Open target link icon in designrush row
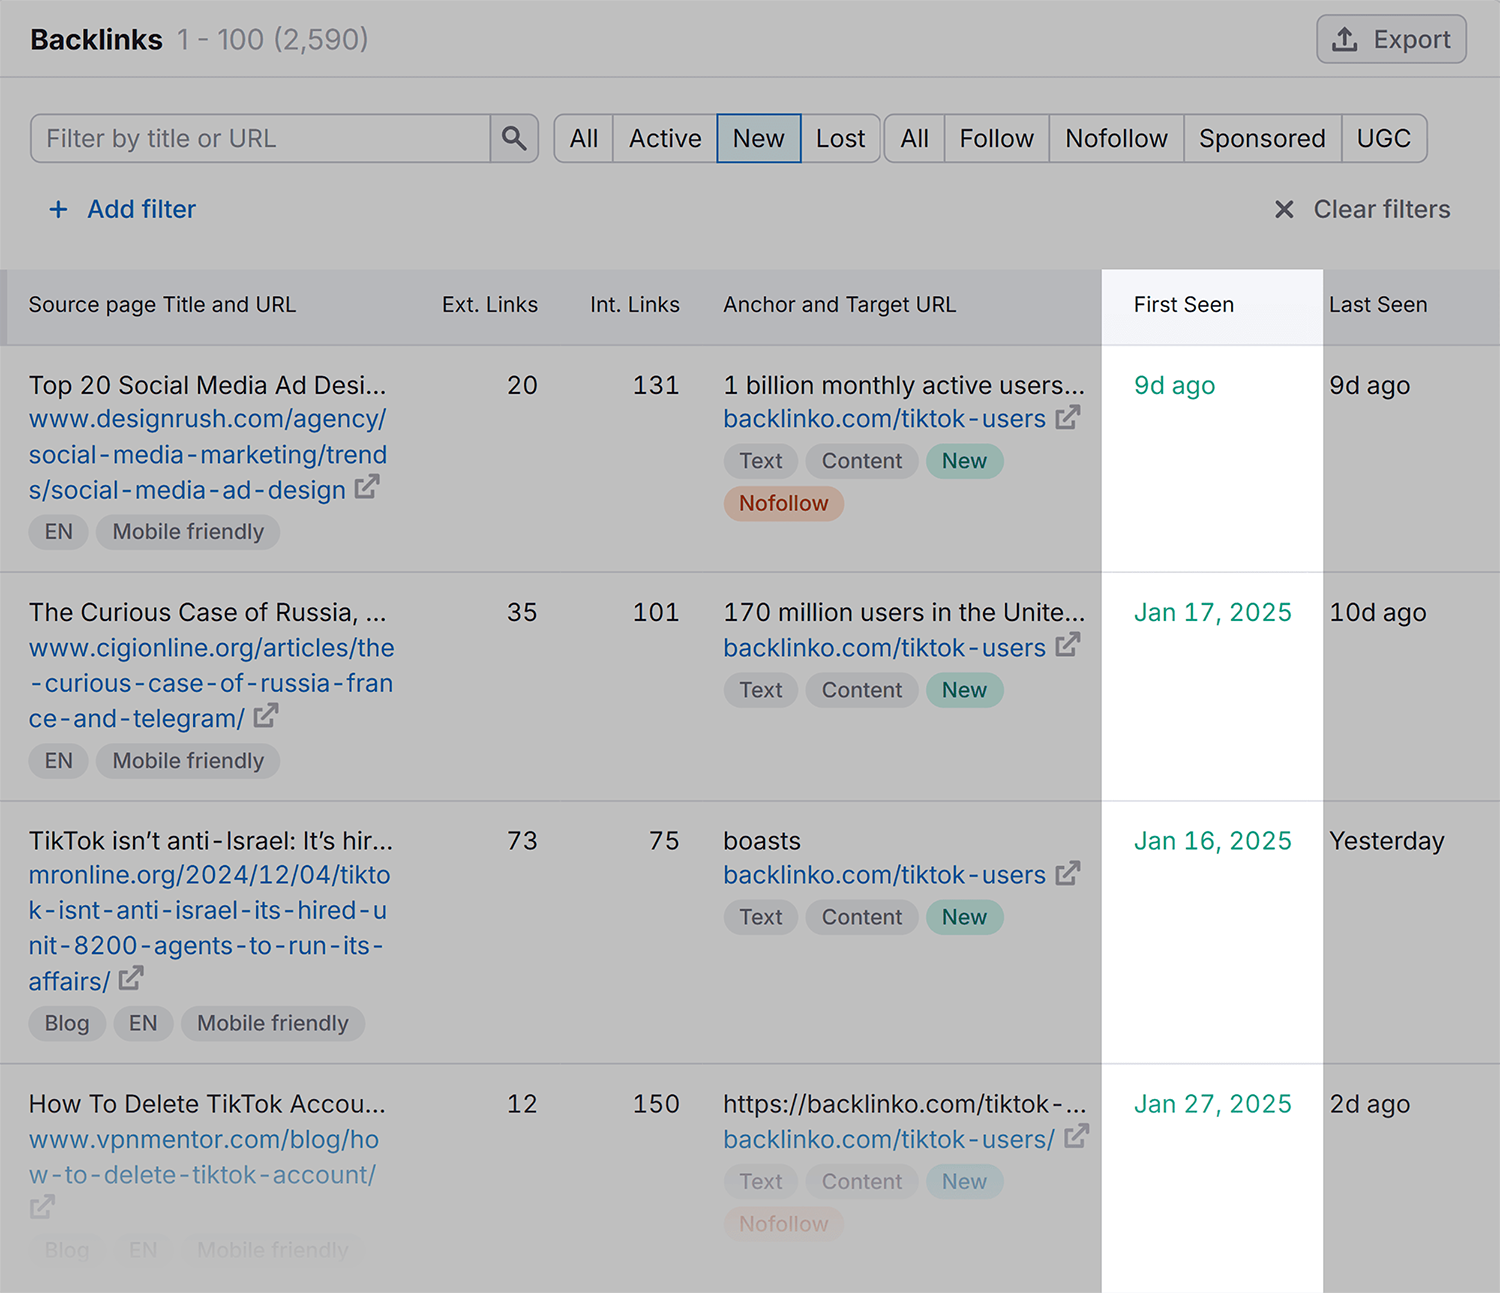Image resolution: width=1500 pixels, height=1293 pixels. (1068, 418)
